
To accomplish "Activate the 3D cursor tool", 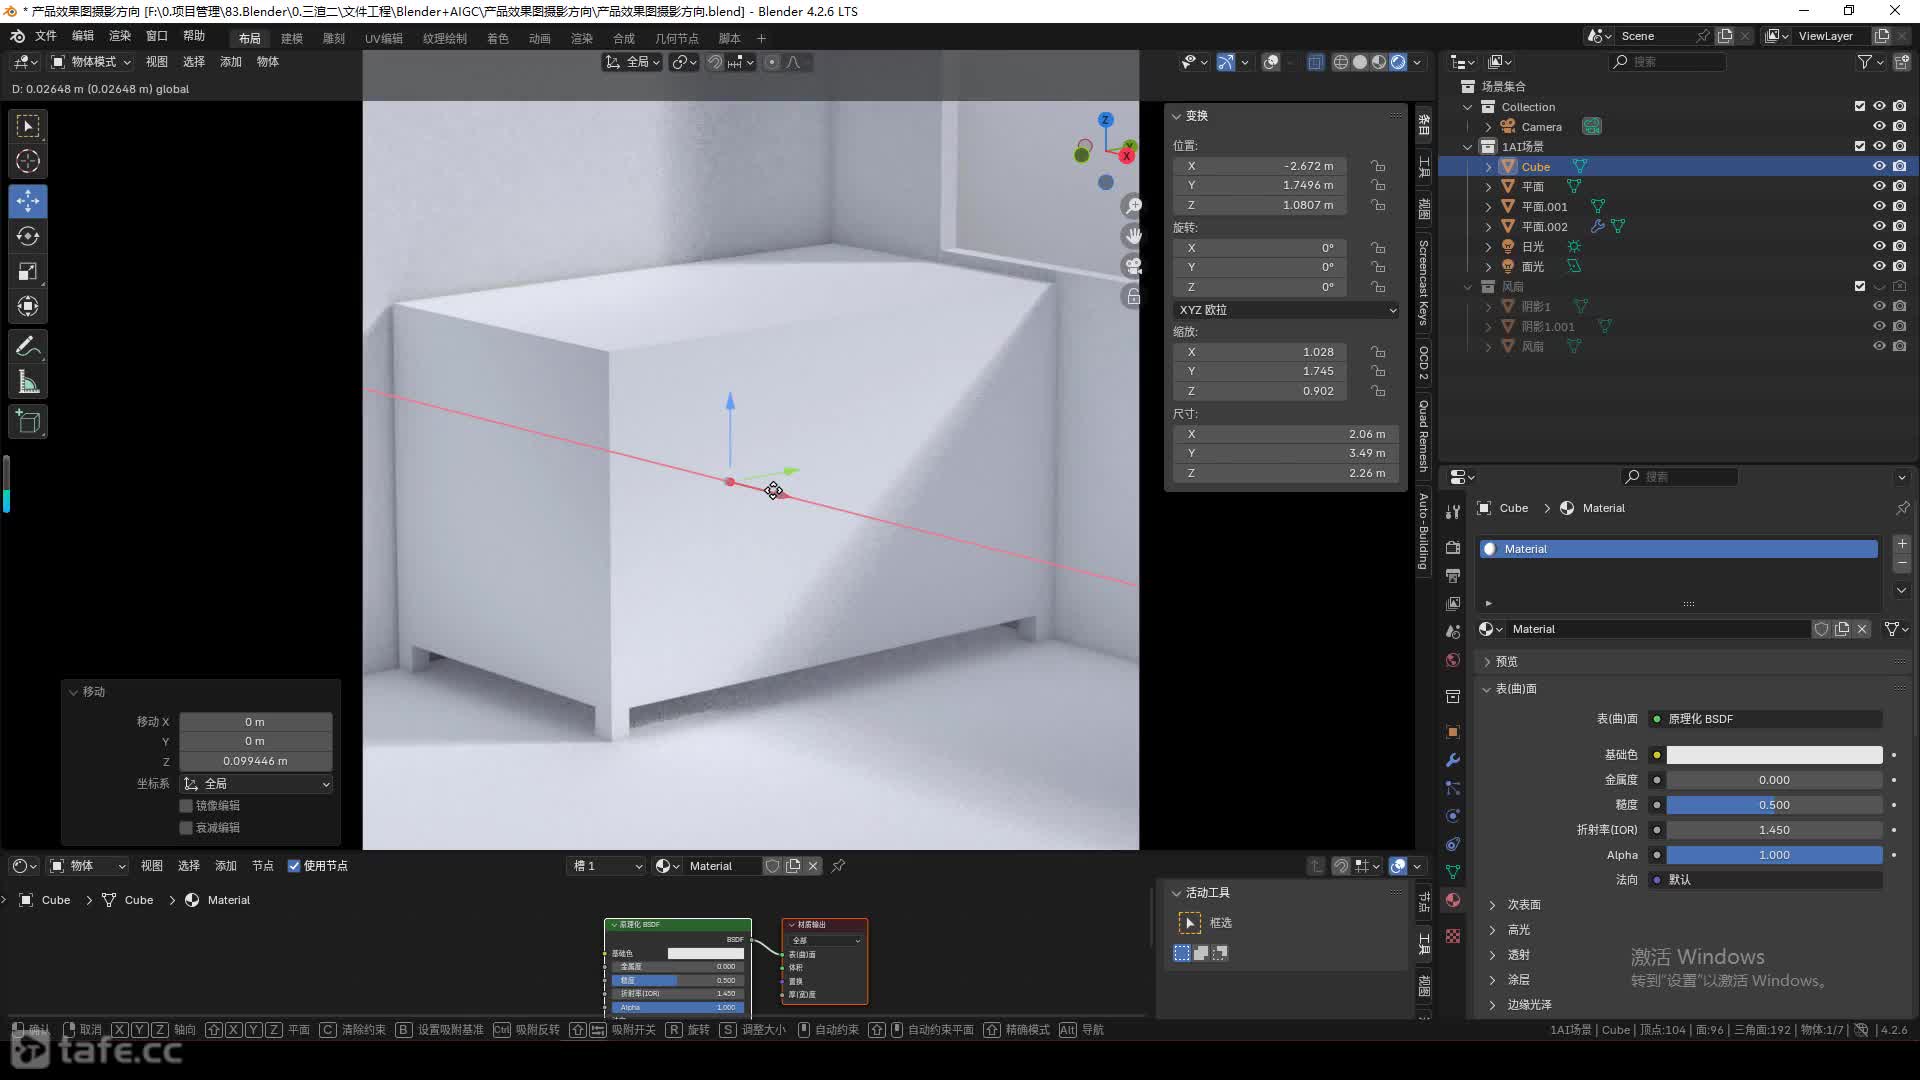I will 28,161.
